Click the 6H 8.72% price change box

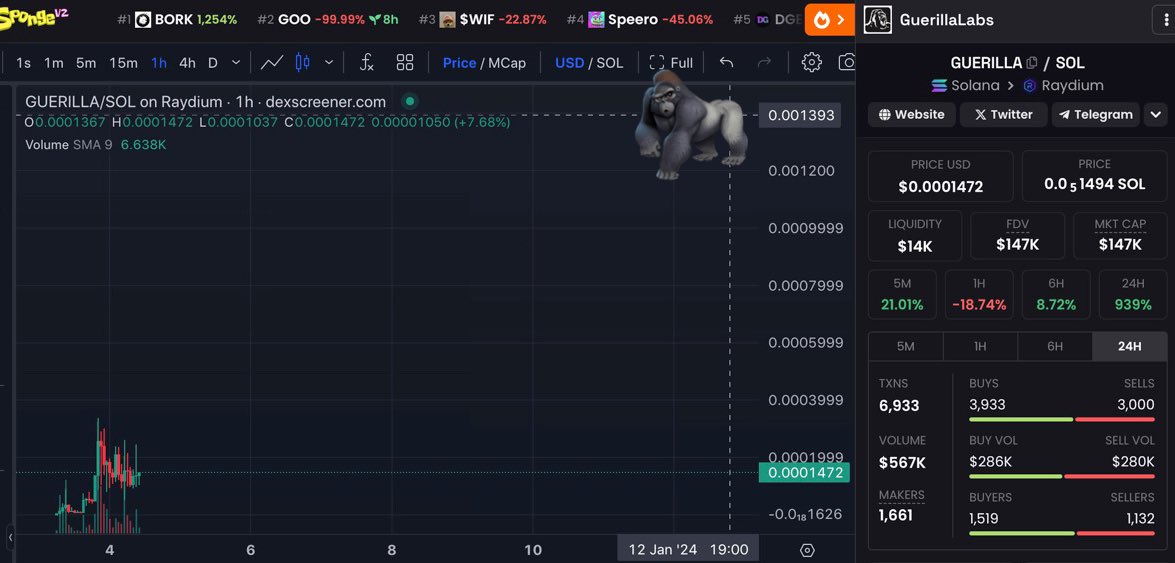[1056, 295]
